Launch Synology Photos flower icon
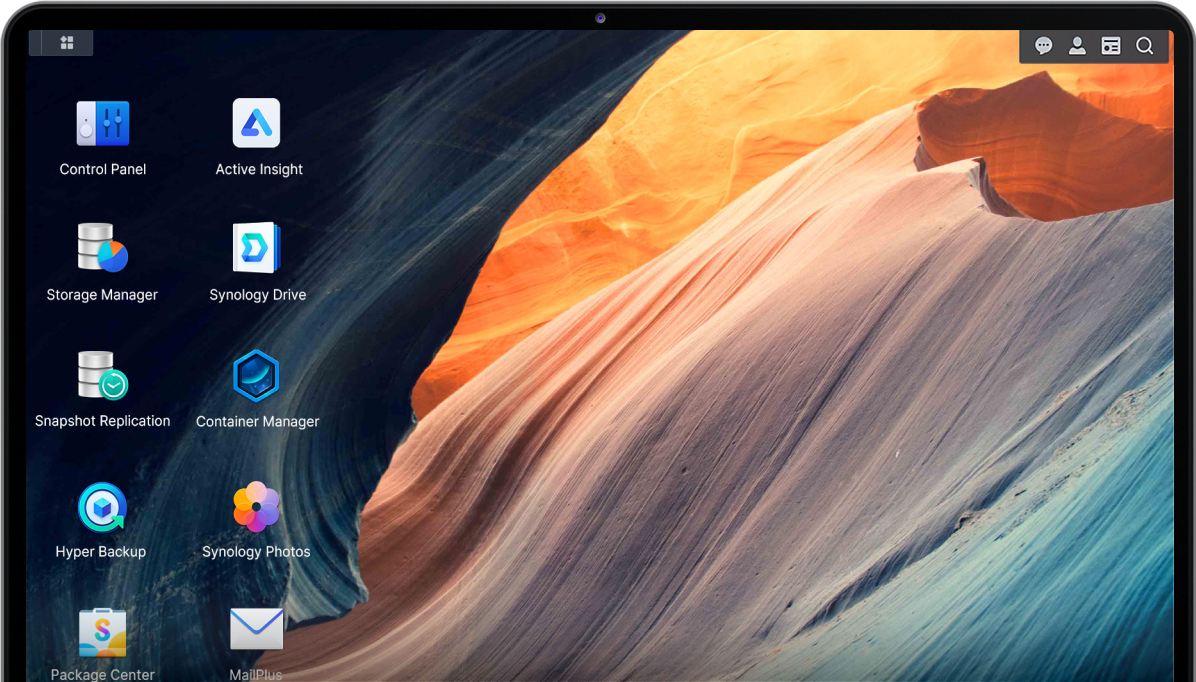 click(256, 507)
